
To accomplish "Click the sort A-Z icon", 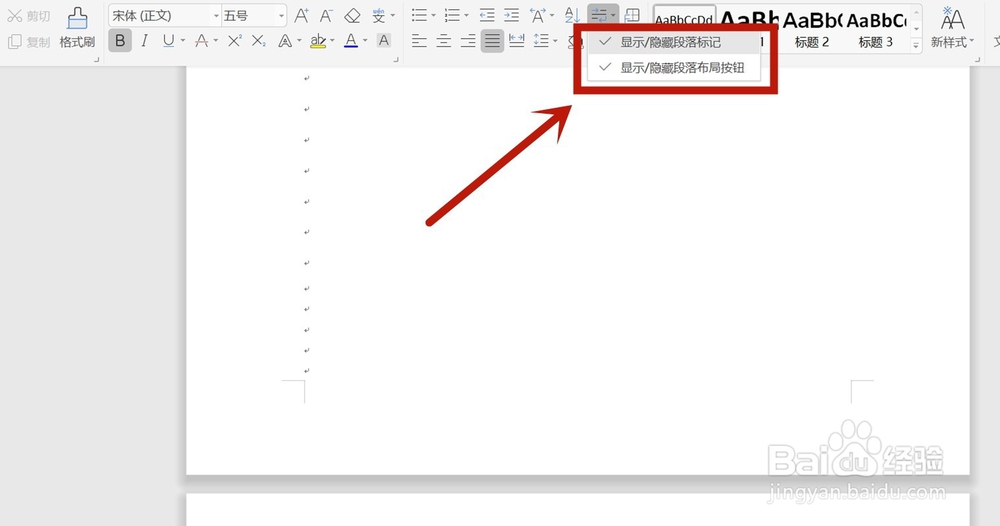I will tap(572, 15).
